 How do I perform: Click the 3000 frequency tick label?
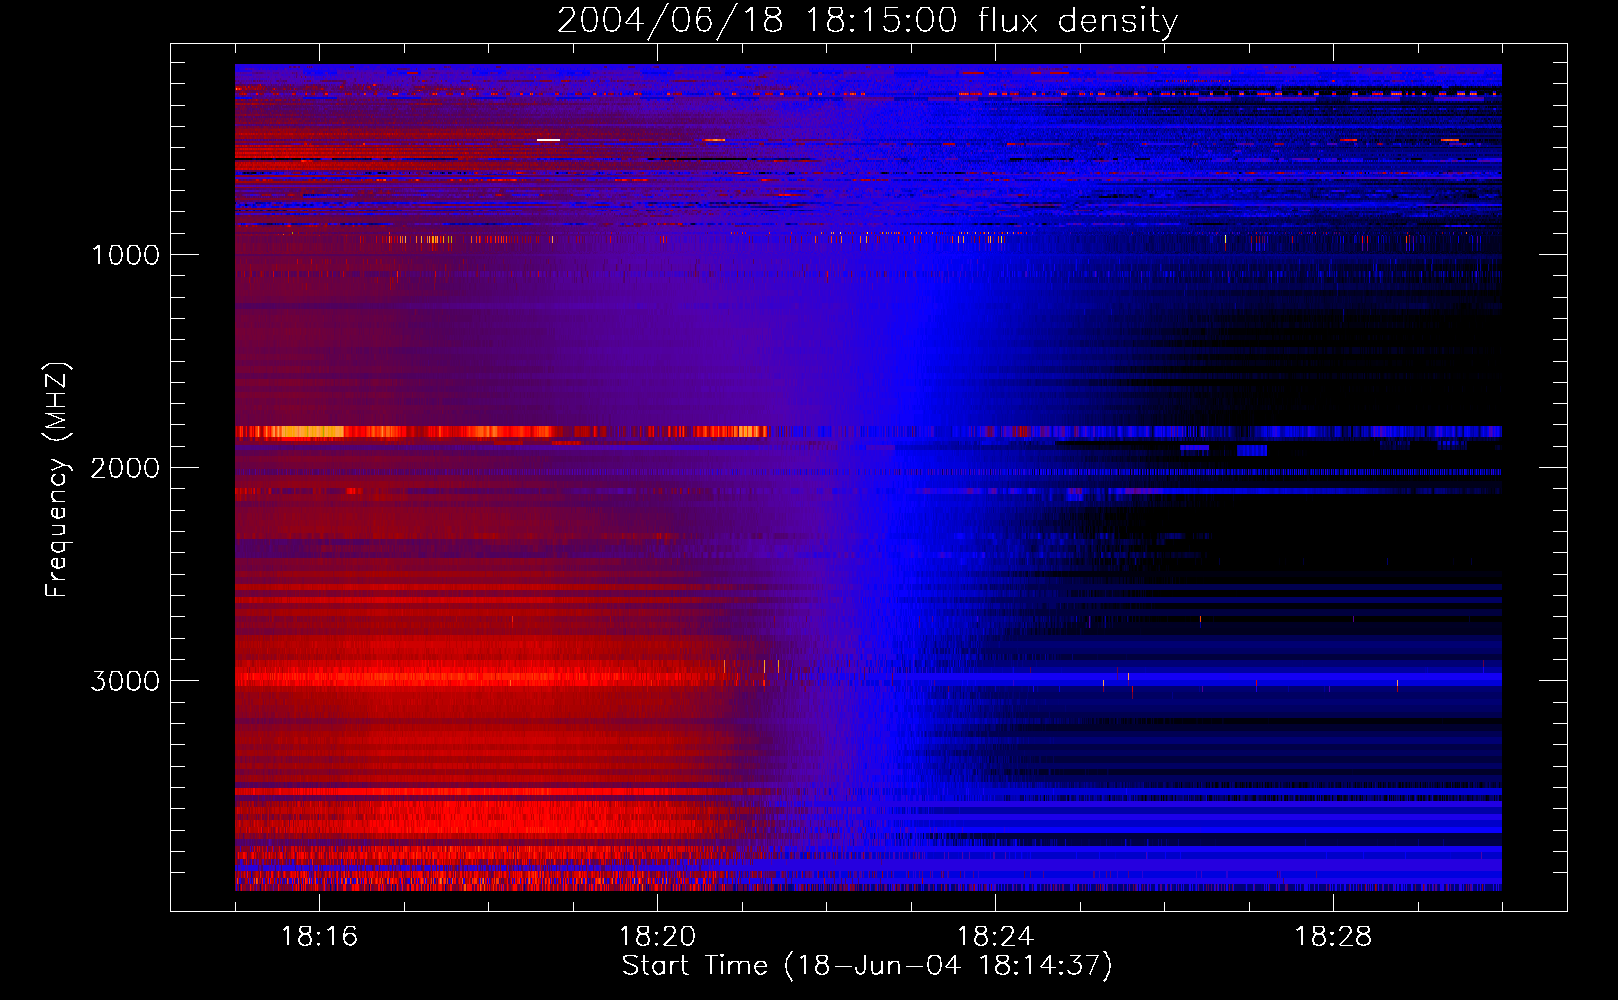click(125, 681)
